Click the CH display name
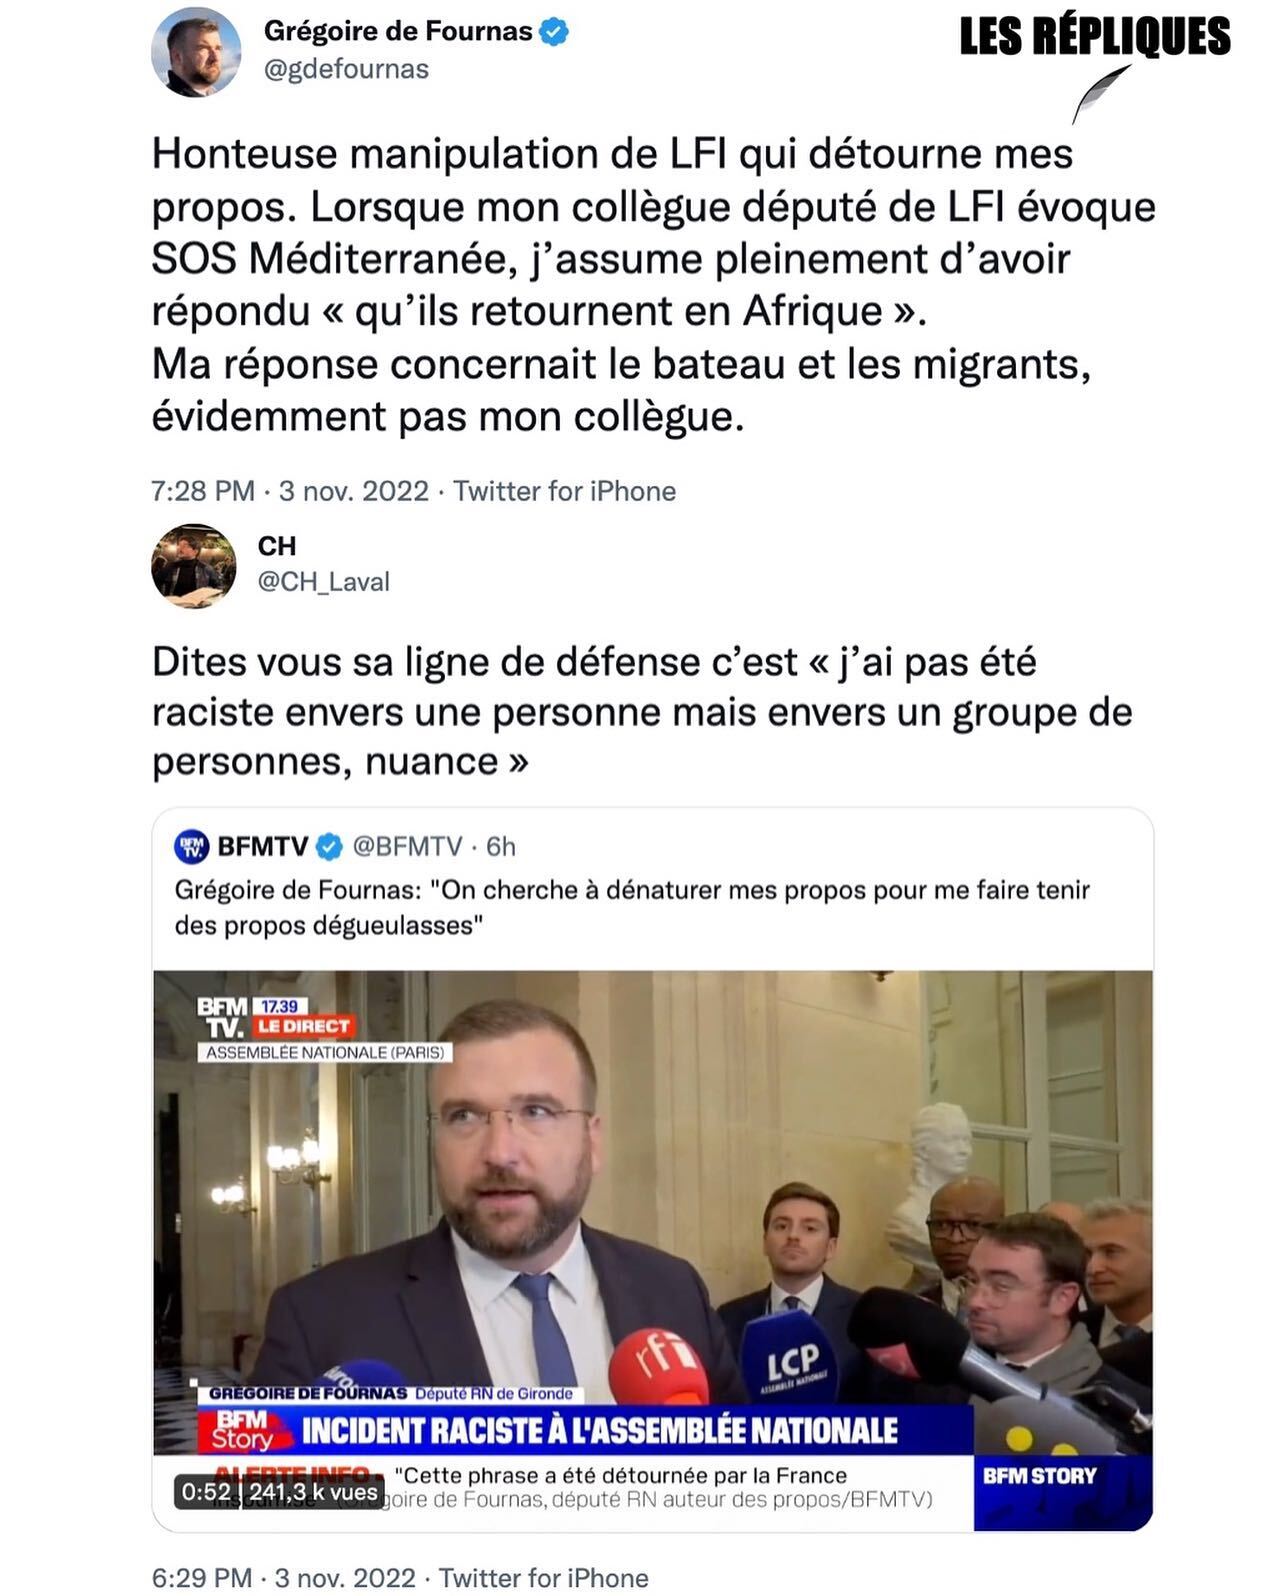Image resolution: width=1277 pixels, height=1596 pixels. [x=277, y=546]
